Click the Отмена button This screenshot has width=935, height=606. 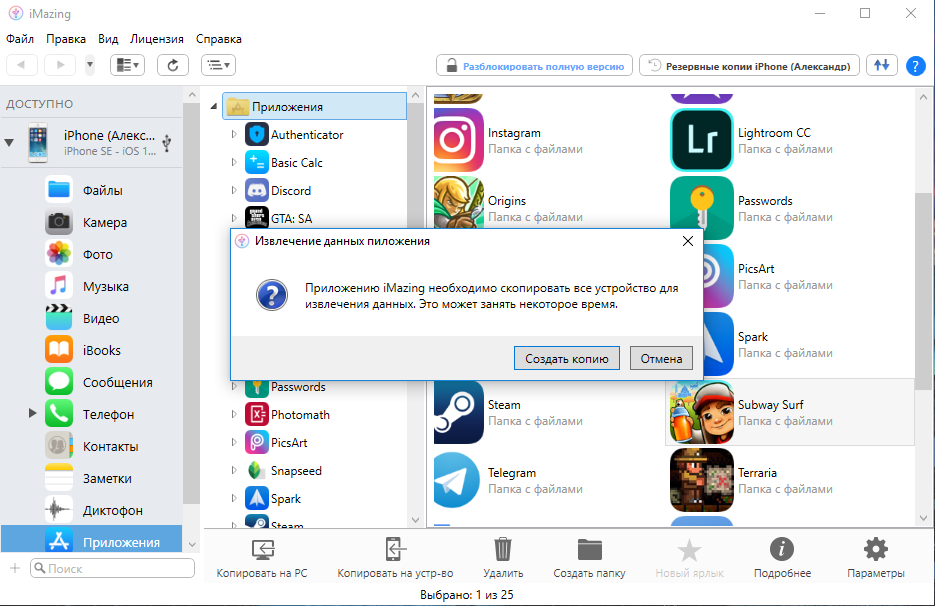point(661,358)
